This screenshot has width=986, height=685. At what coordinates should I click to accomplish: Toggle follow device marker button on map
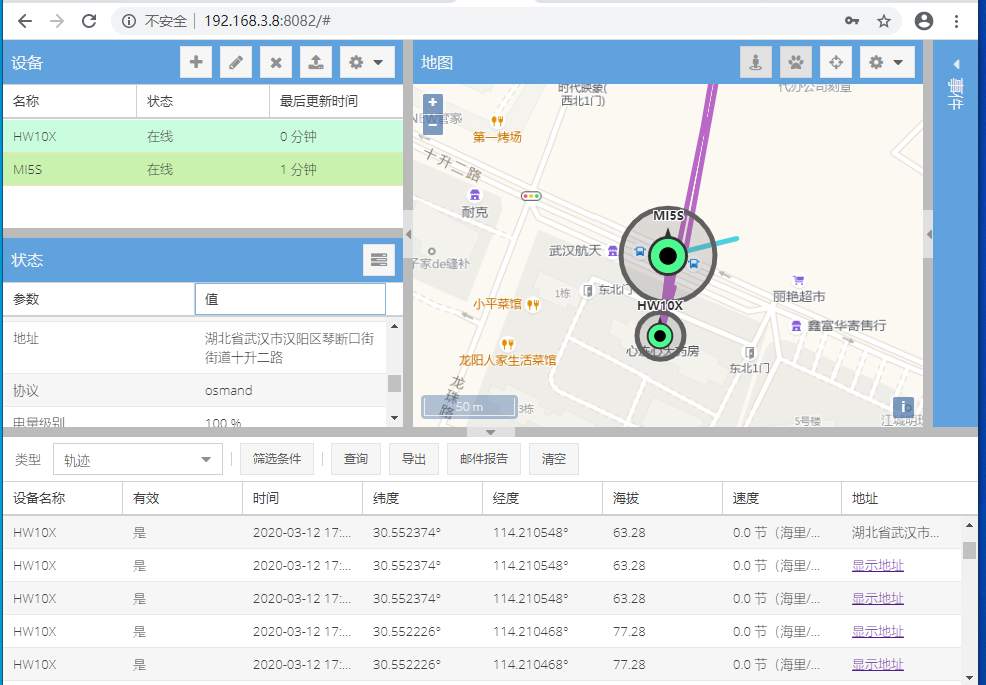756,62
